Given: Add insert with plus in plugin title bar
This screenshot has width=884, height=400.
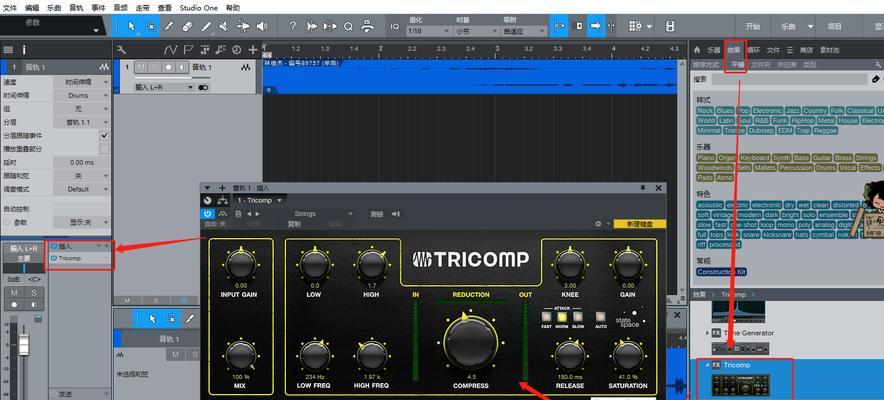Looking at the screenshot, I should 222,188.
